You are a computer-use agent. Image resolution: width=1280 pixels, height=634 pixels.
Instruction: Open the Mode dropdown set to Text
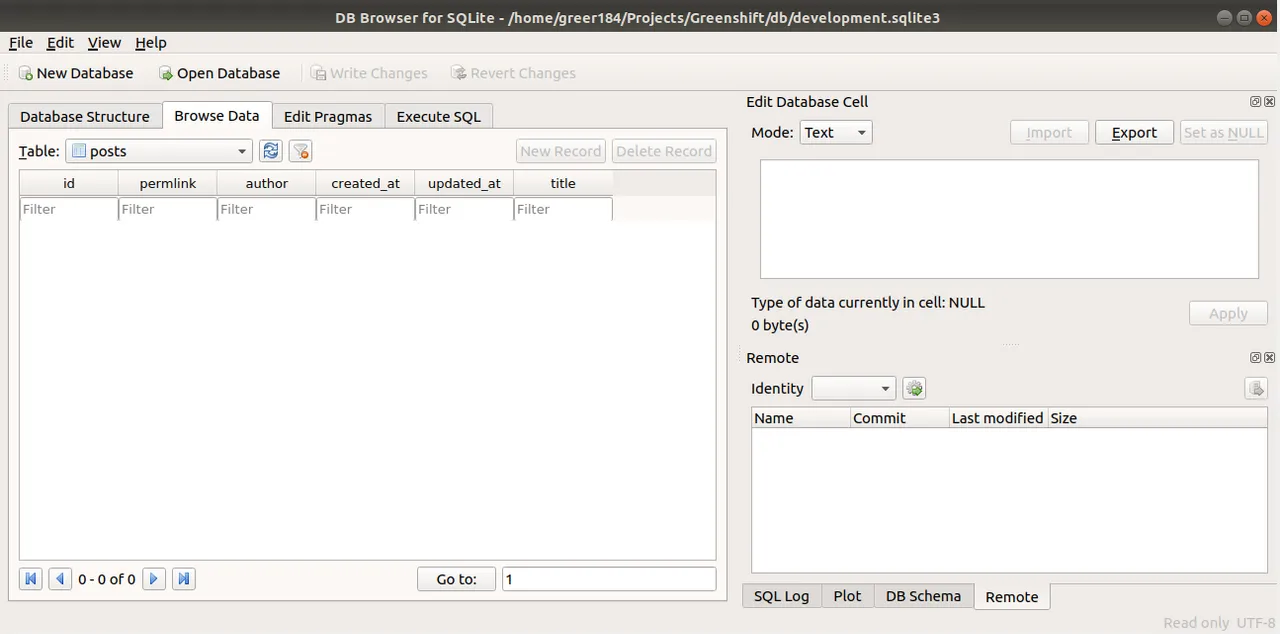(x=836, y=132)
